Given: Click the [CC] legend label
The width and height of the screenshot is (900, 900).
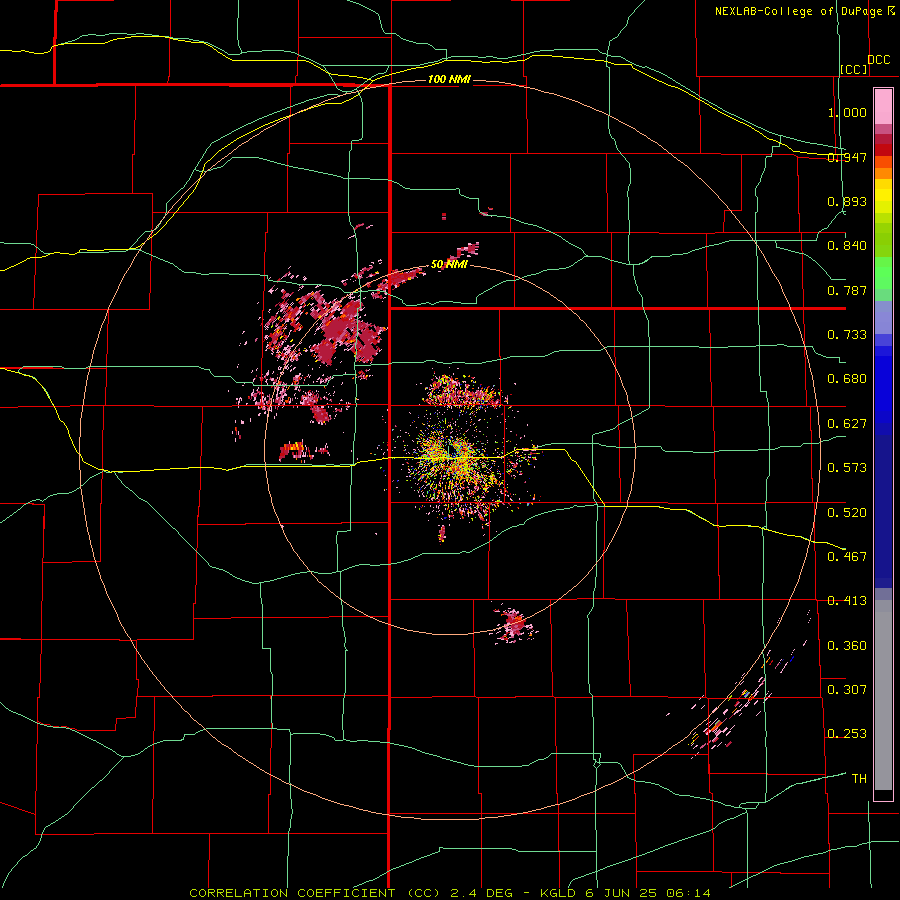Looking at the screenshot, I should click(x=854, y=69).
